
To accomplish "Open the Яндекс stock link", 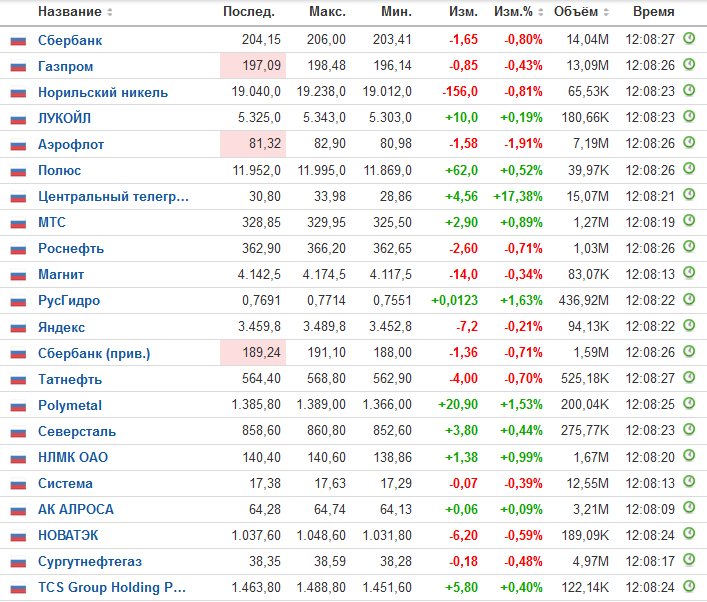I will coord(61,327).
